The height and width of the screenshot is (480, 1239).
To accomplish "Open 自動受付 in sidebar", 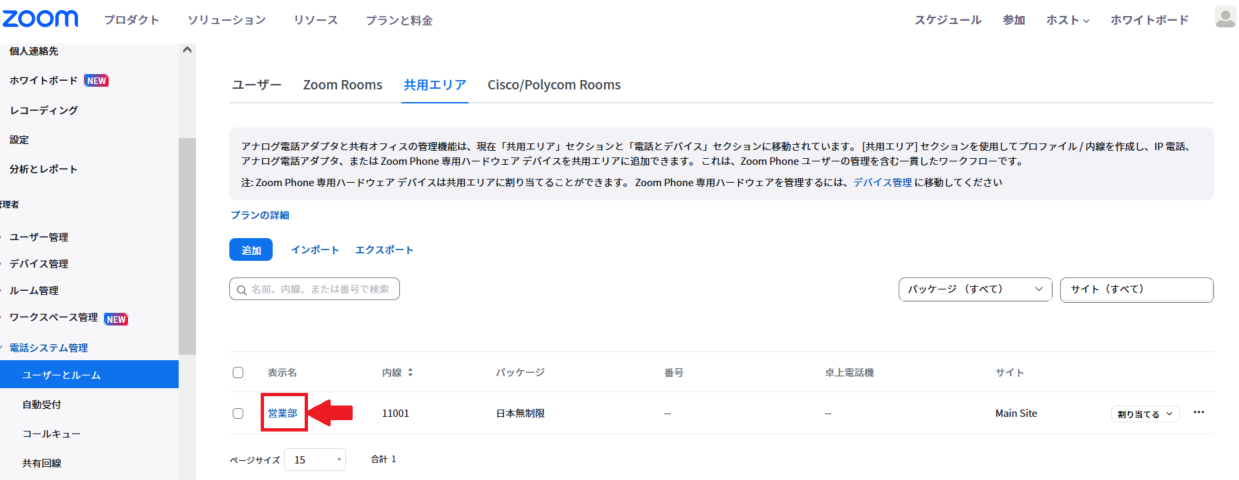I will point(42,405).
